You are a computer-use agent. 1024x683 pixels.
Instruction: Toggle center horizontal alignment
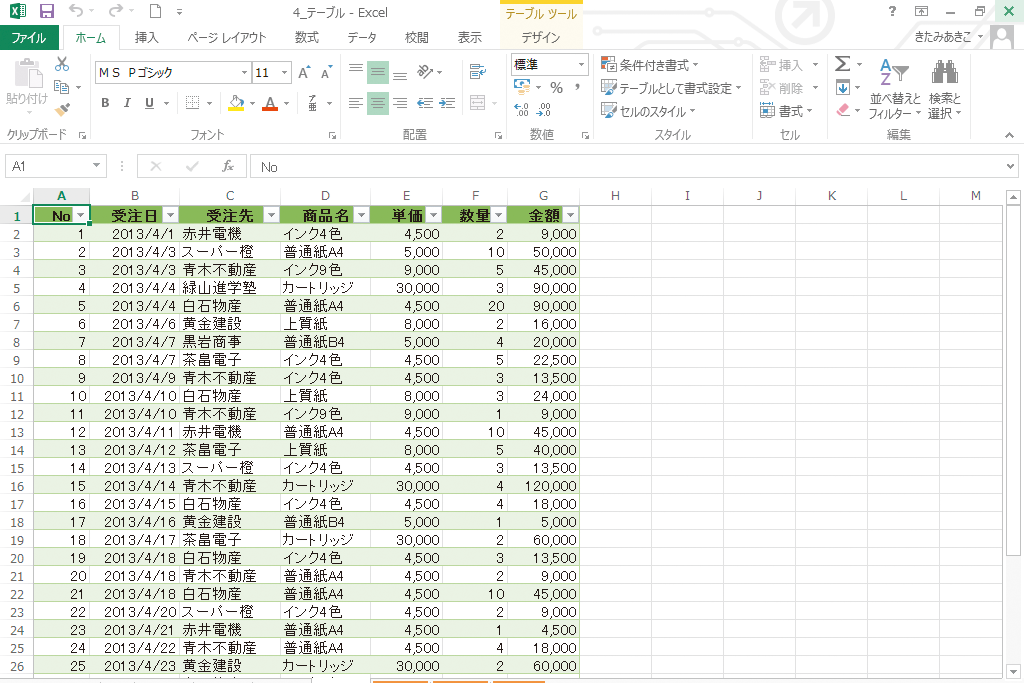click(x=377, y=103)
